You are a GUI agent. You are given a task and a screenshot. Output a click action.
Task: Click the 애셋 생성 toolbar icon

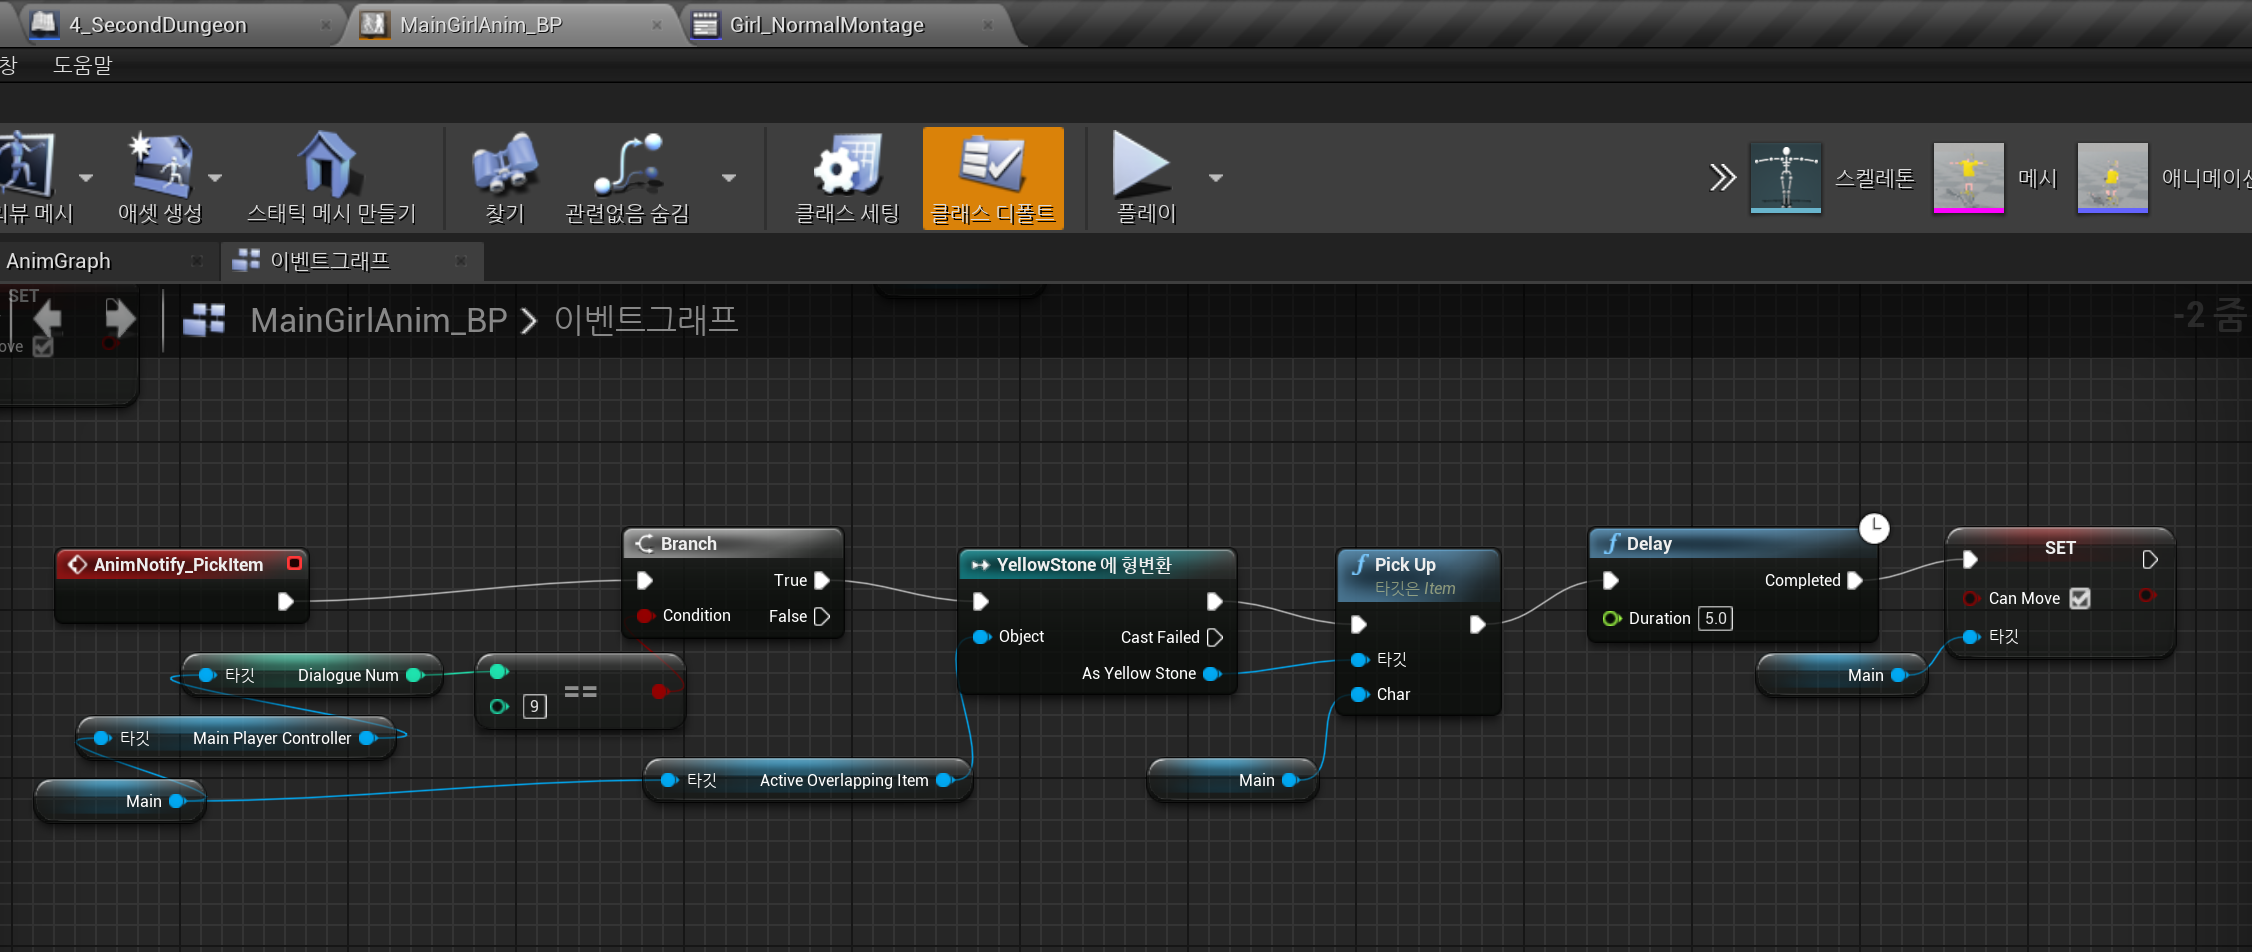tap(160, 165)
